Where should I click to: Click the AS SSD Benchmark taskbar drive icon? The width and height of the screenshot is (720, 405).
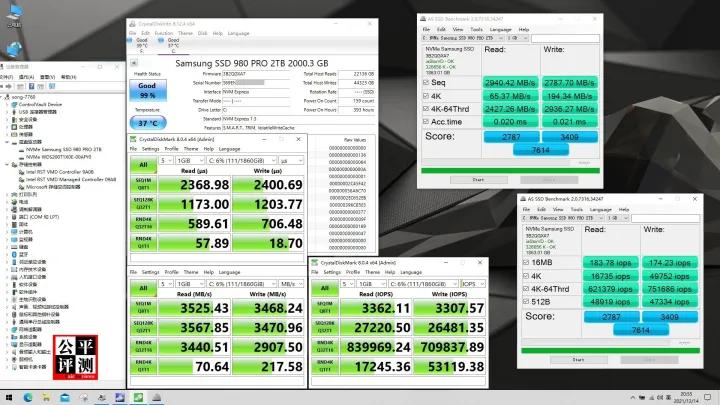tap(156, 398)
